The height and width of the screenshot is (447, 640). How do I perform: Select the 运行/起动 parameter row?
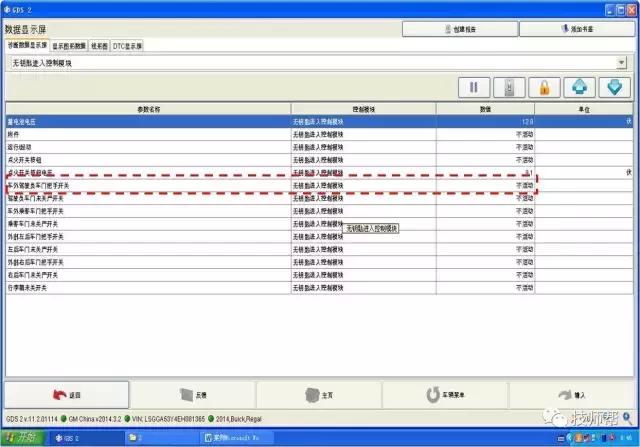[x=319, y=147]
